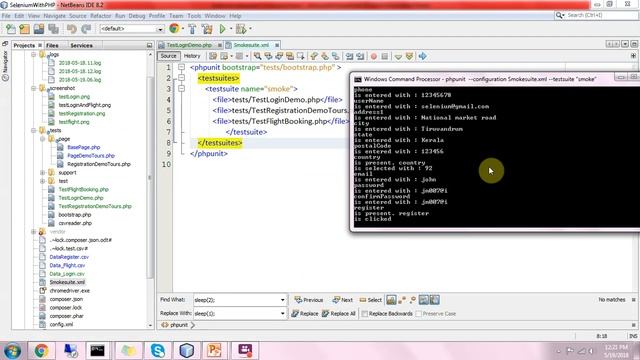Toggle the Wrap Around find option
Screen dimensions: 640x360
click(435, 300)
